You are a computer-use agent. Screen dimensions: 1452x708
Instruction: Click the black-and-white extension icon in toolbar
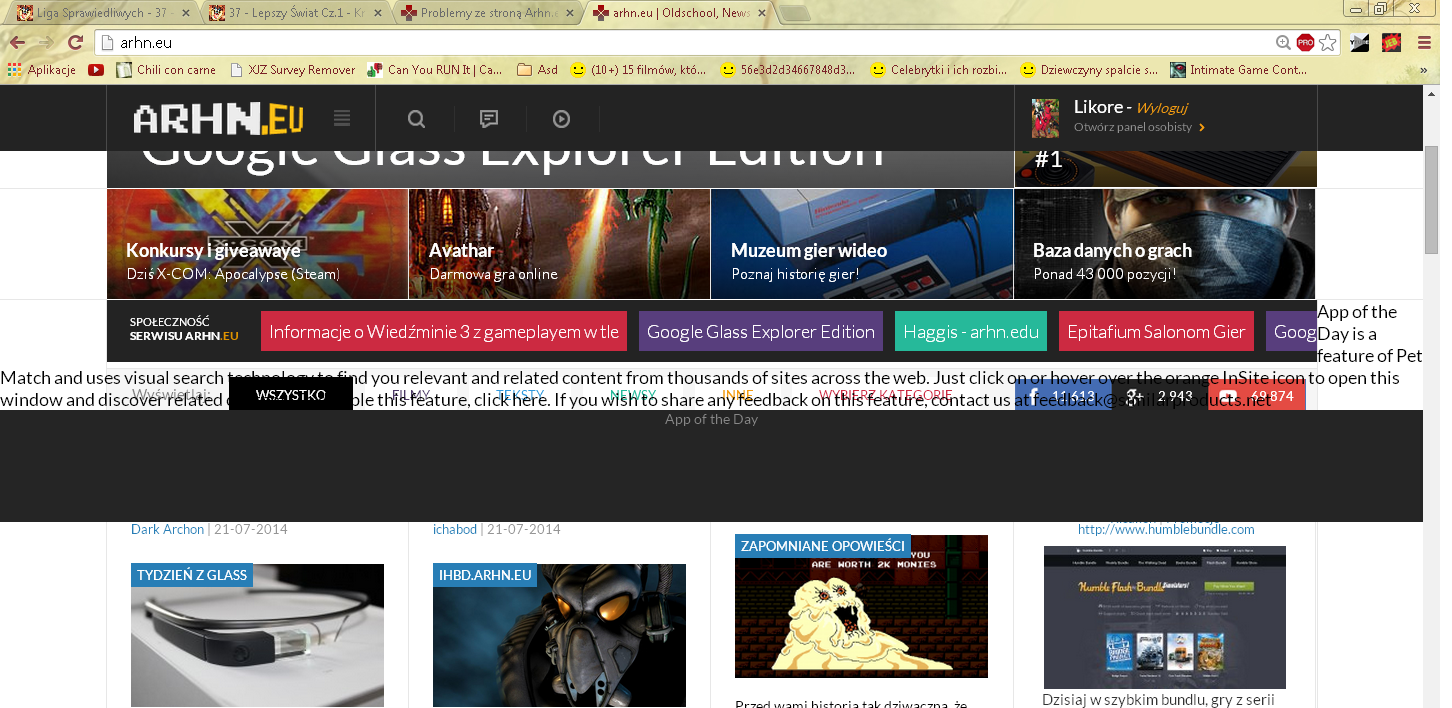(1359, 42)
